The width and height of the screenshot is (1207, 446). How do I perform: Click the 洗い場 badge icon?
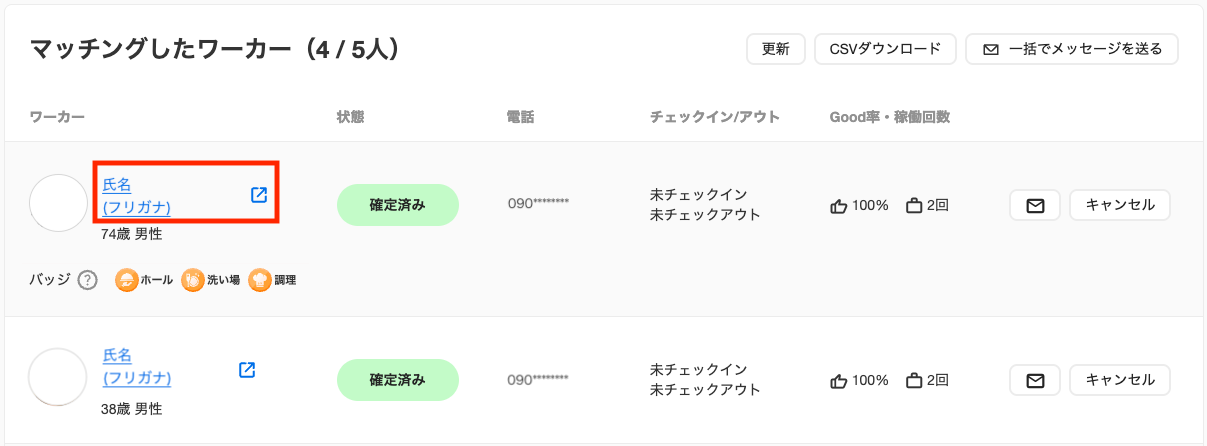coord(192,280)
